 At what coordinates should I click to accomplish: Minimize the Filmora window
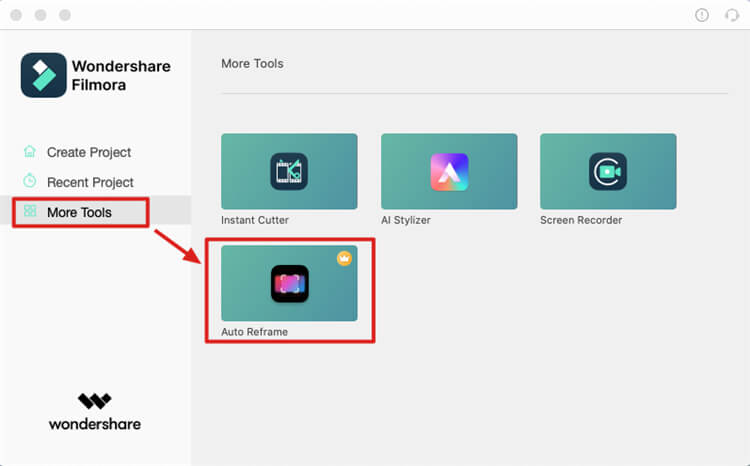coord(41,15)
